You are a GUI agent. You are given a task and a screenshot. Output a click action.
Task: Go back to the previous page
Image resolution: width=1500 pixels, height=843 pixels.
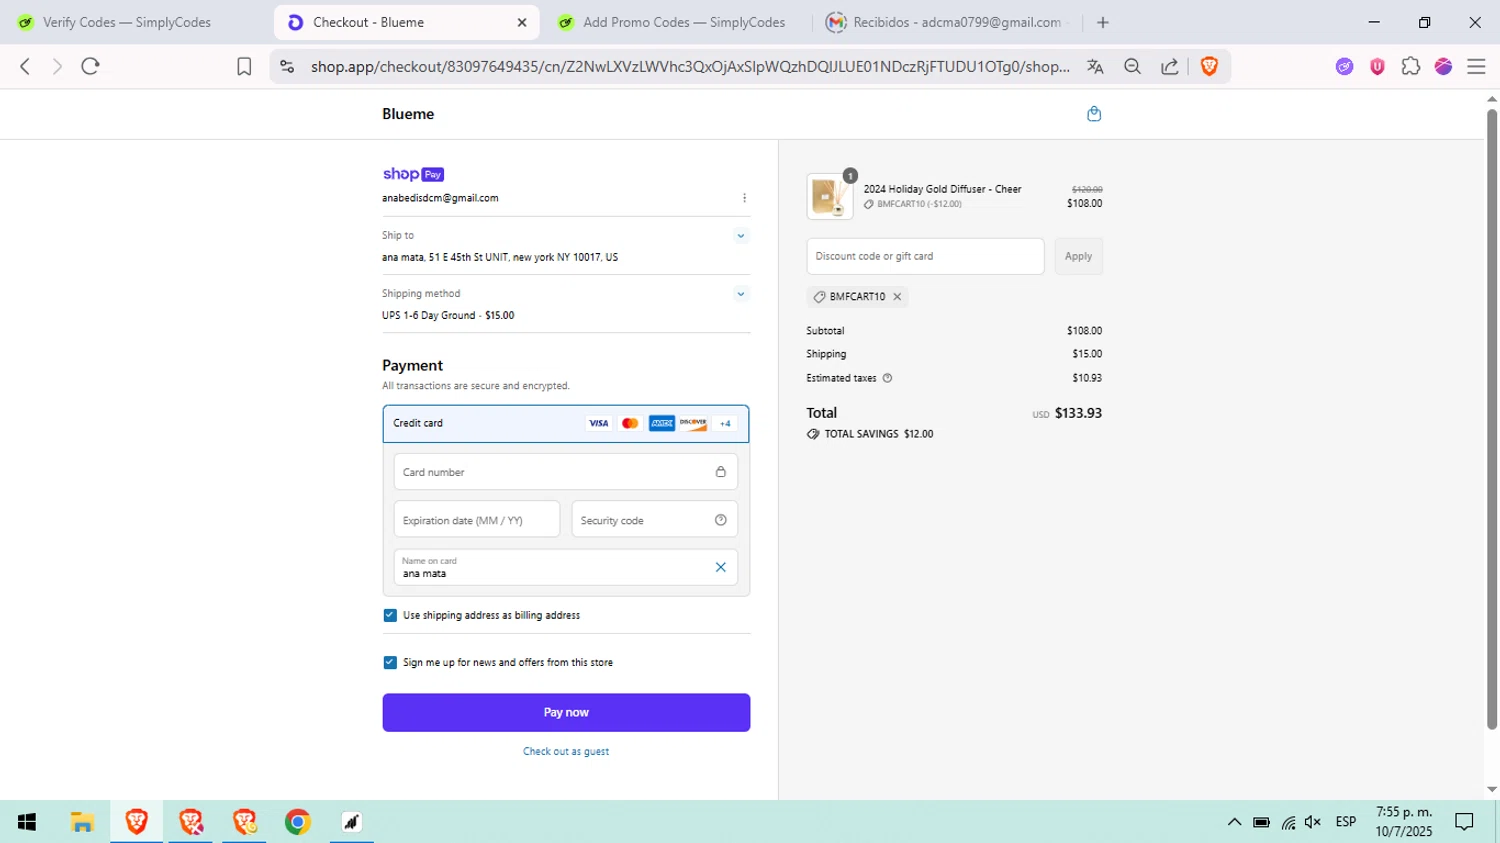(x=25, y=66)
